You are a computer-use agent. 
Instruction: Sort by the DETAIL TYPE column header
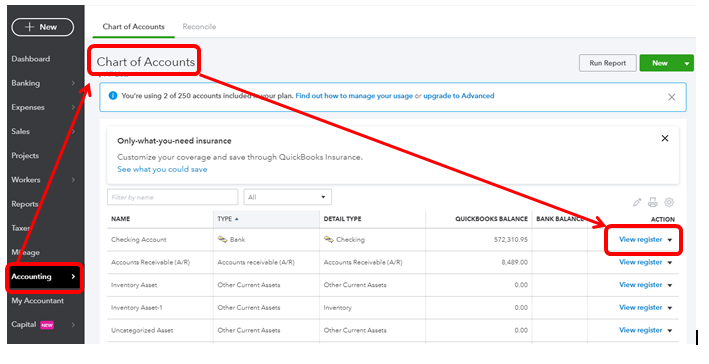342,219
